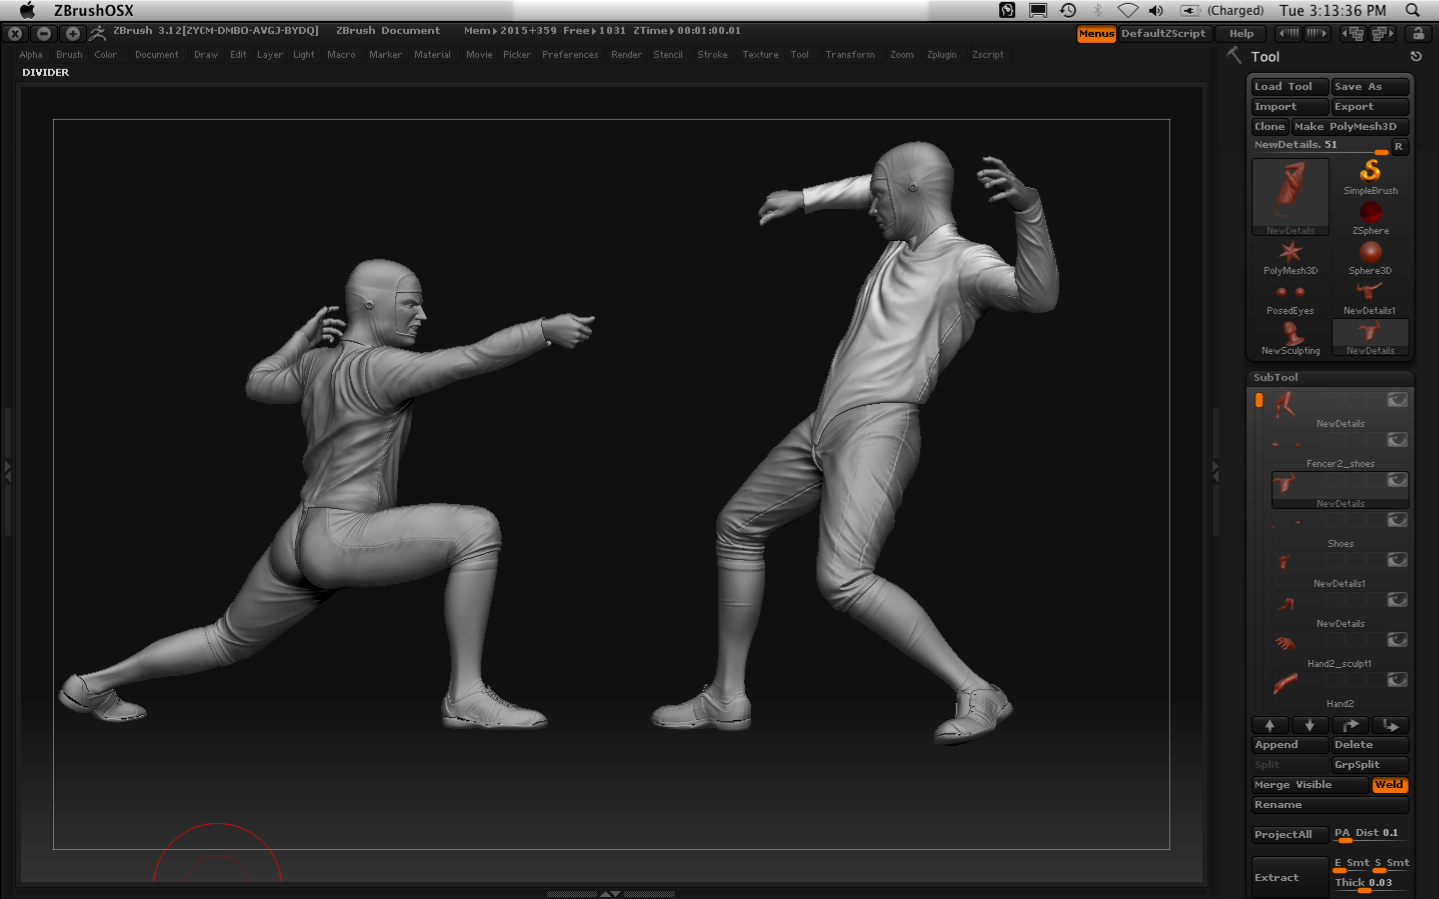Toggle the R button beside the NewDetails slider

coord(1399,147)
